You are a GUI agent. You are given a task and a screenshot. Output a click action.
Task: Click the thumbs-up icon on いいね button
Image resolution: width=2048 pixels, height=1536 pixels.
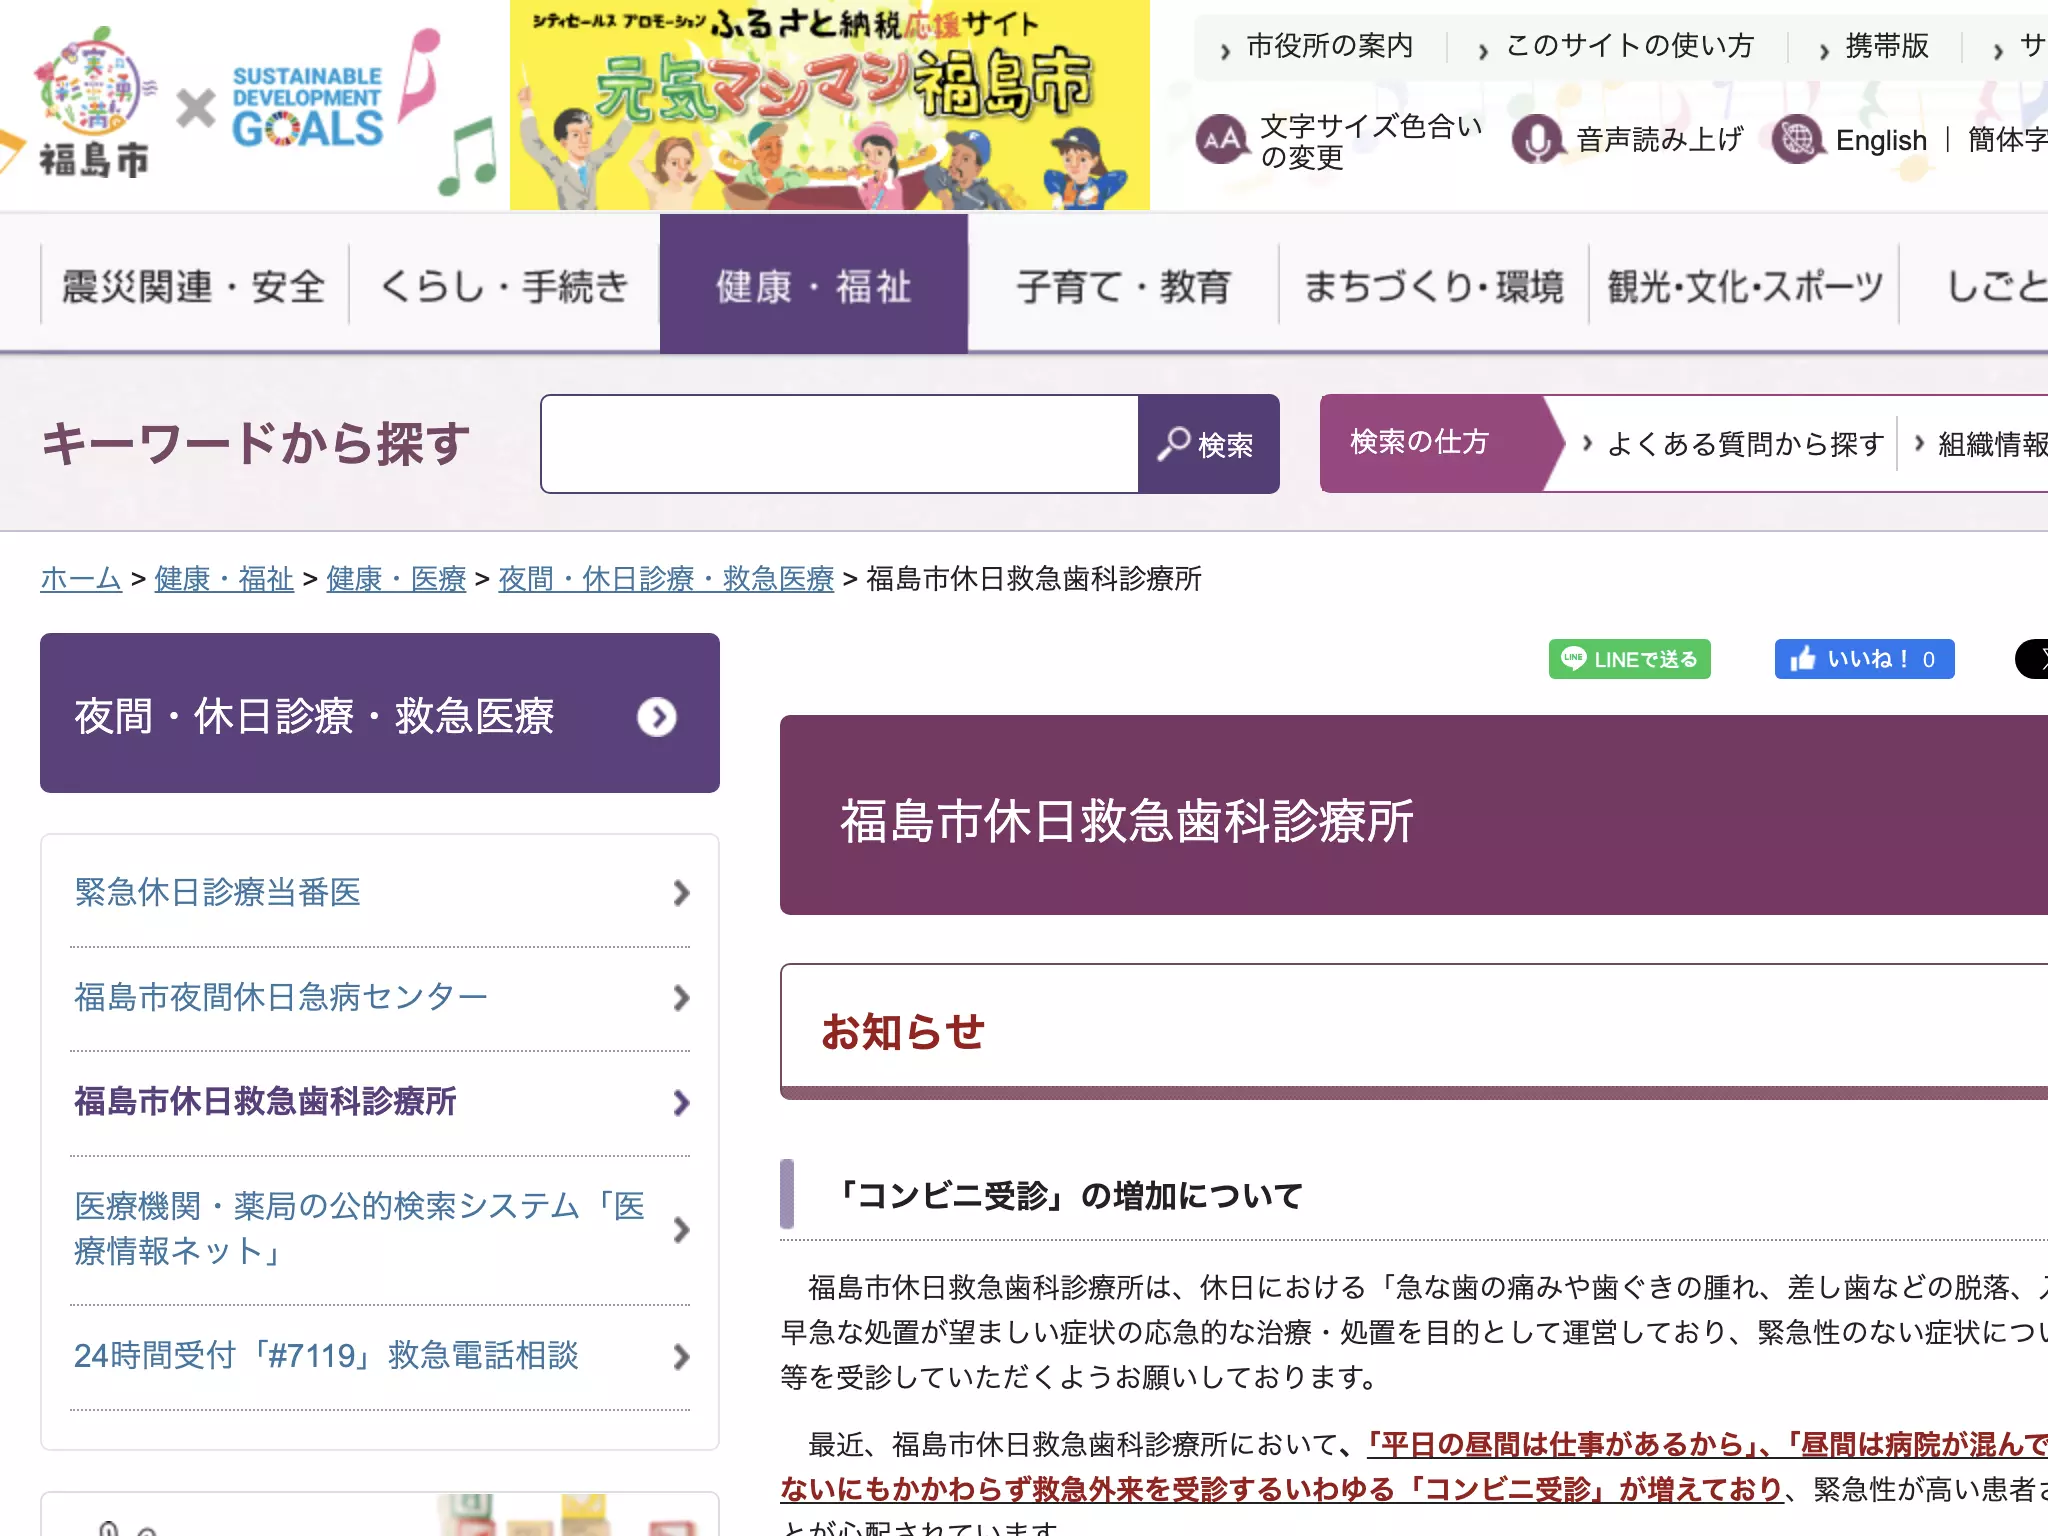[1802, 659]
